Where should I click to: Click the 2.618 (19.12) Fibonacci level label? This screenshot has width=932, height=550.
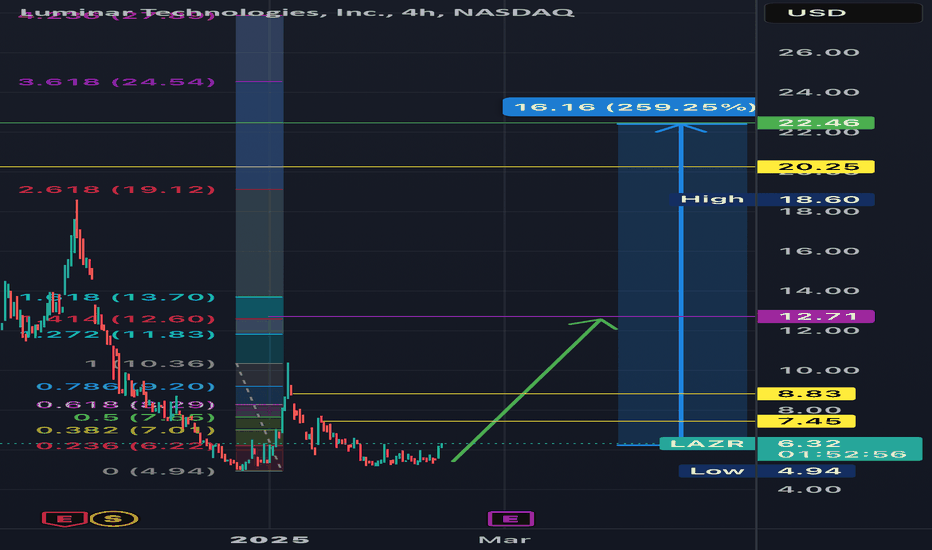pos(116,190)
